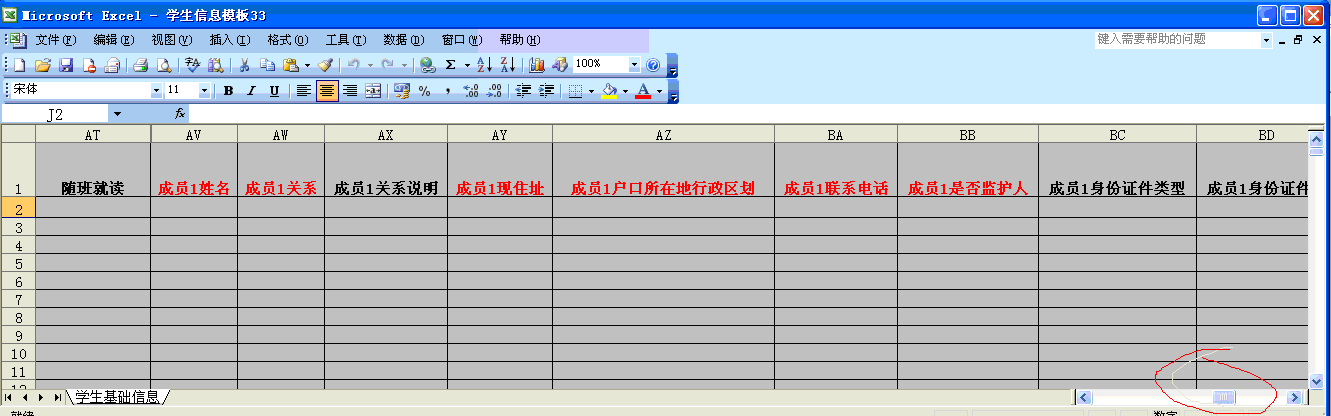1331x416 pixels.
Task: Expand the font size dropdown
Action: point(204,90)
